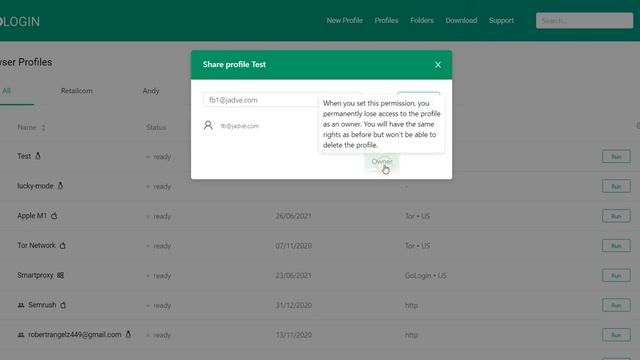Click the shared user fb@jadve.com
Screen dimensions: 640x360
tap(240, 126)
